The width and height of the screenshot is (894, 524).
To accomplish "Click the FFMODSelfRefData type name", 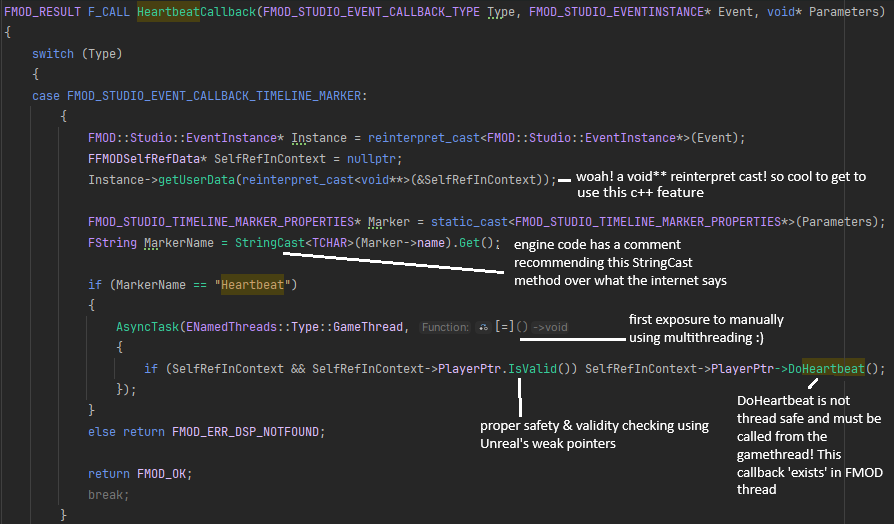I will coord(144,159).
